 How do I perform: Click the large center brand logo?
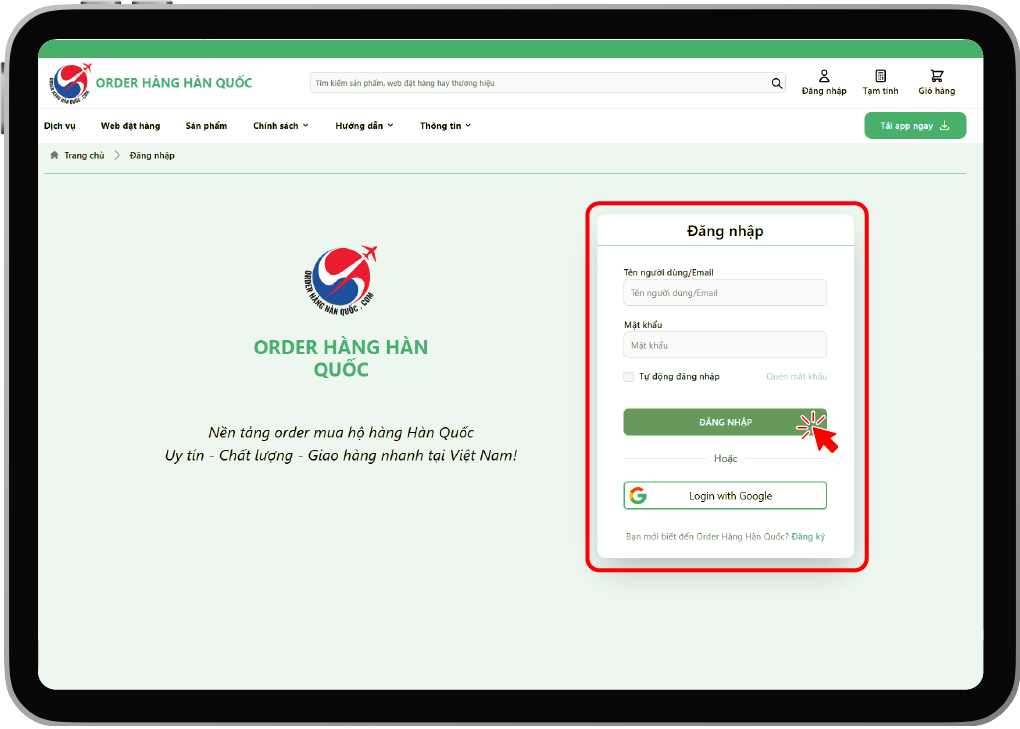(341, 281)
